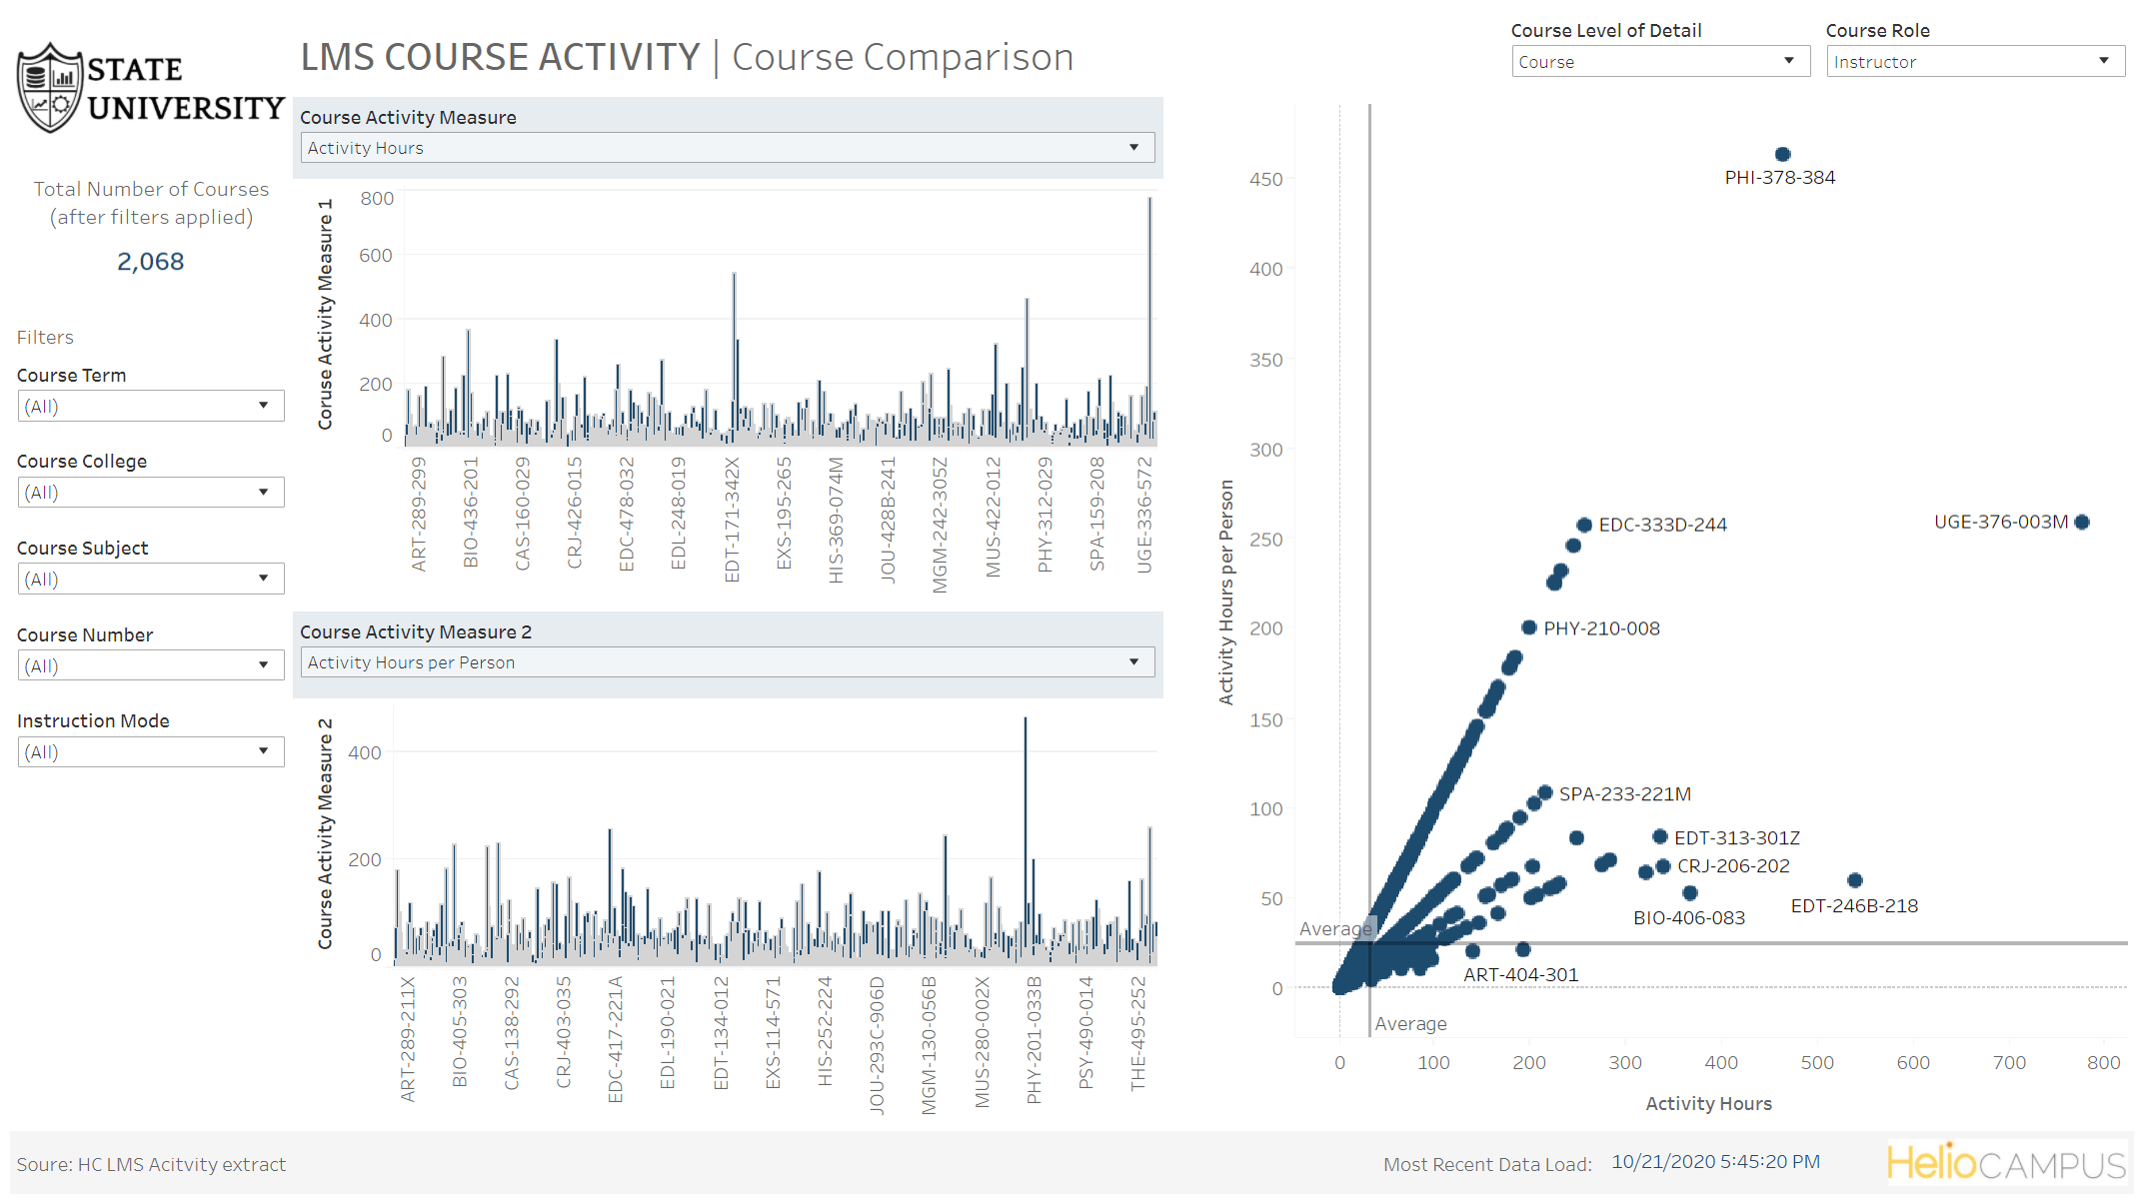Click the EDT-246B-218 data point
The width and height of the screenshot is (2146, 1201).
(1854, 881)
